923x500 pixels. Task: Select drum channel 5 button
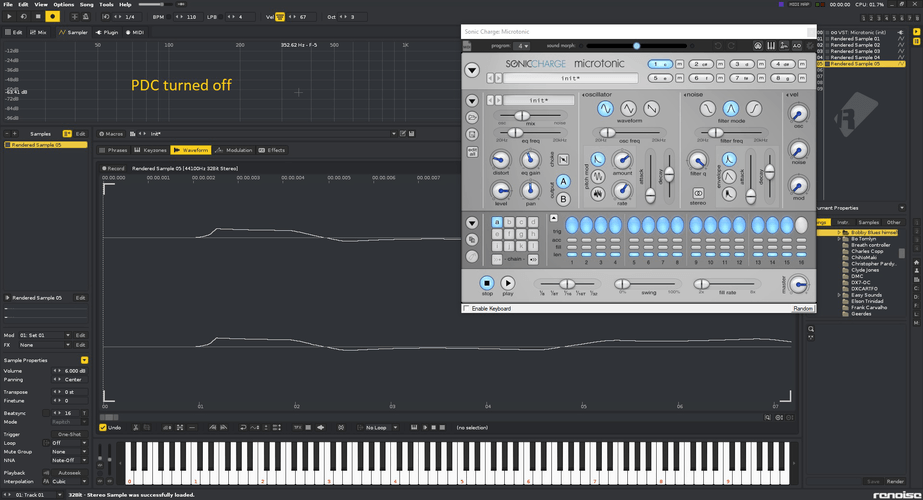[660, 78]
